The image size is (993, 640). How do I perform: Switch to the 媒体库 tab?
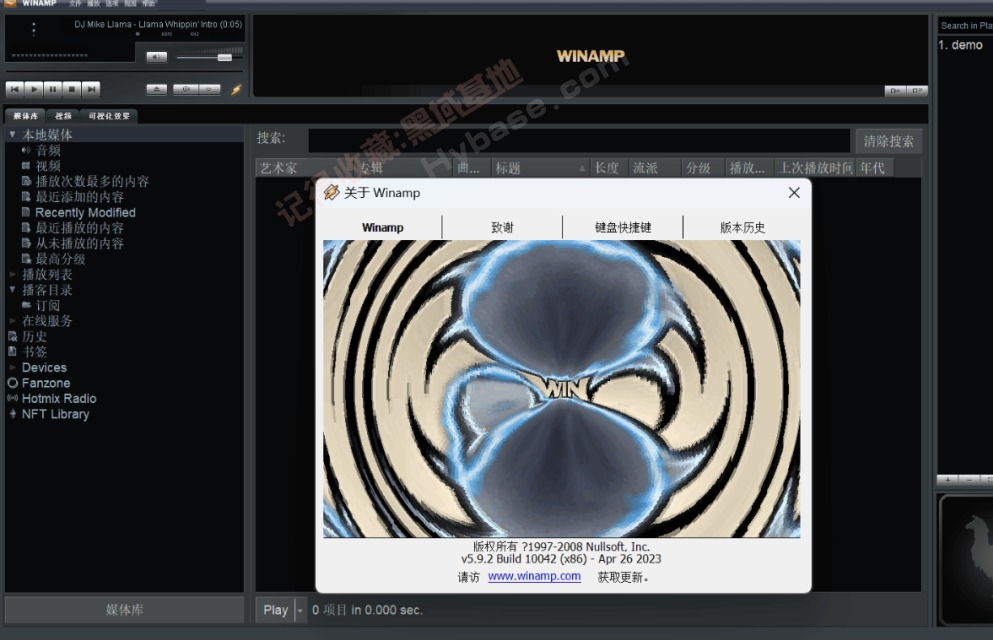point(26,116)
